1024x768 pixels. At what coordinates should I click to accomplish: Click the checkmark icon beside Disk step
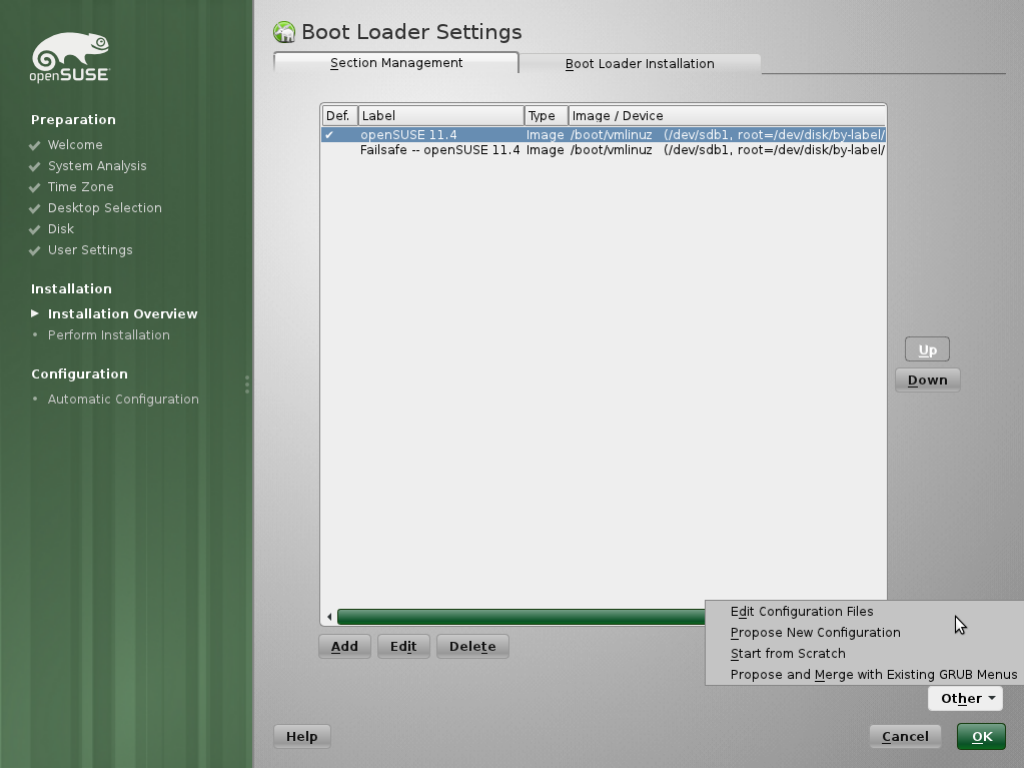(34, 229)
